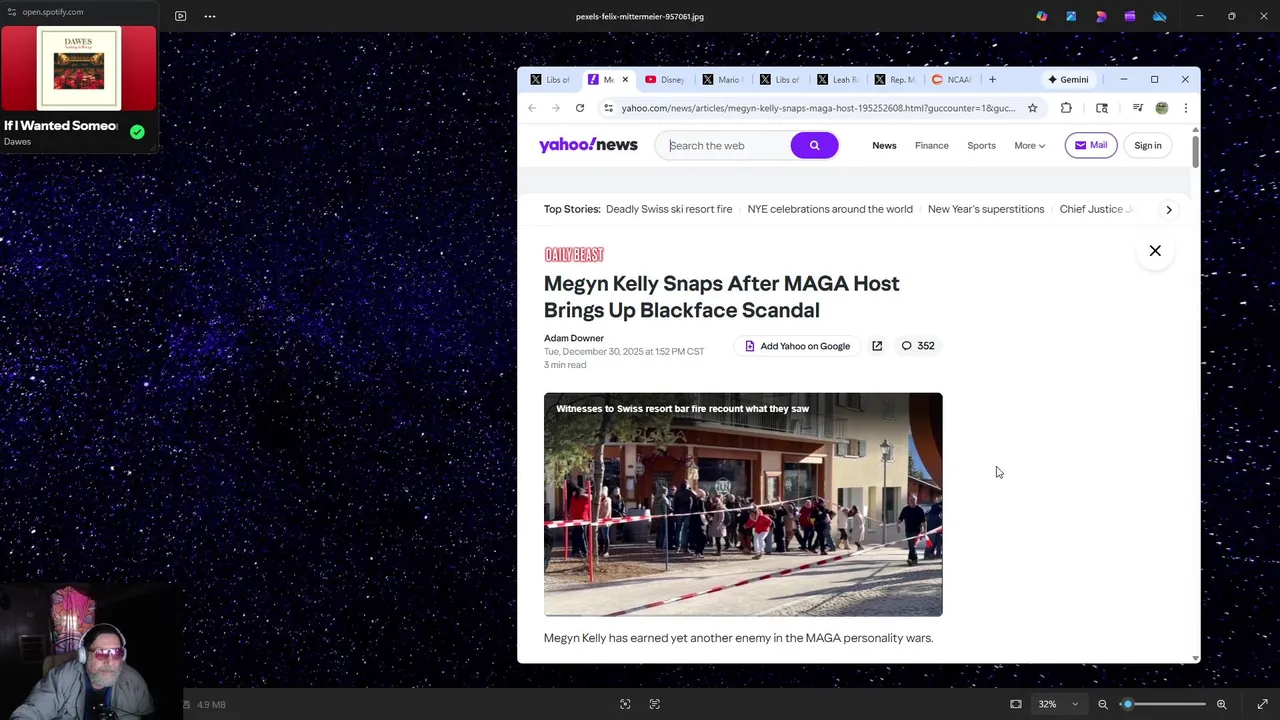Viewport: 1280px width, 720px height.
Task: Zoom out with the minus magnifier in Photos
Action: (1103, 704)
